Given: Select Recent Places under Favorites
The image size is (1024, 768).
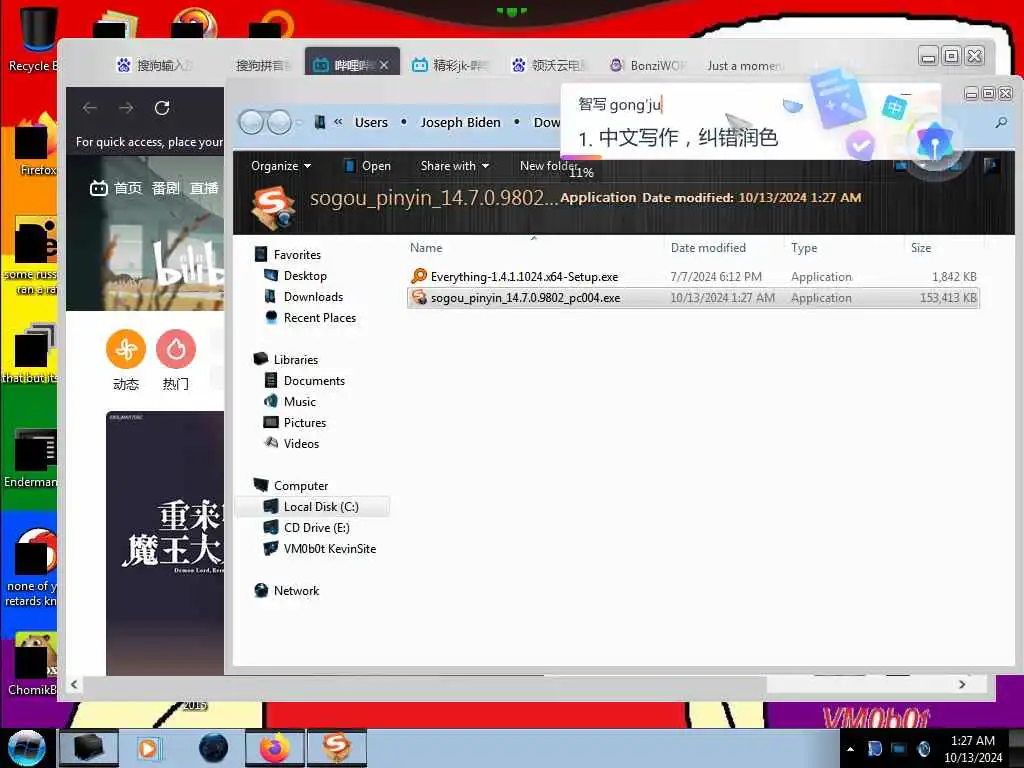Looking at the screenshot, I should pyautogui.click(x=310, y=317).
